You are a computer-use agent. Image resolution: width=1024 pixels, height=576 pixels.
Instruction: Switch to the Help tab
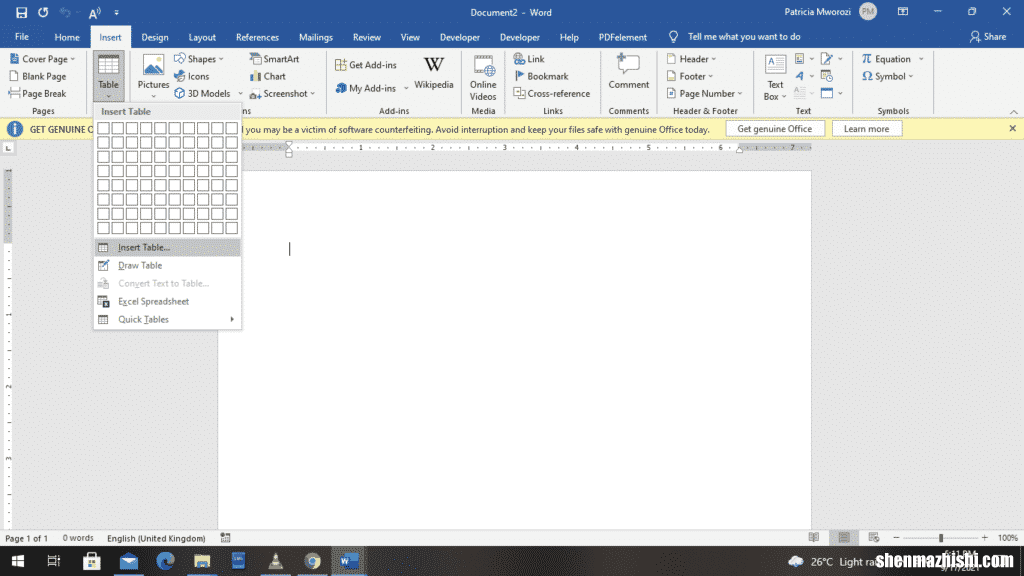coord(569,37)
